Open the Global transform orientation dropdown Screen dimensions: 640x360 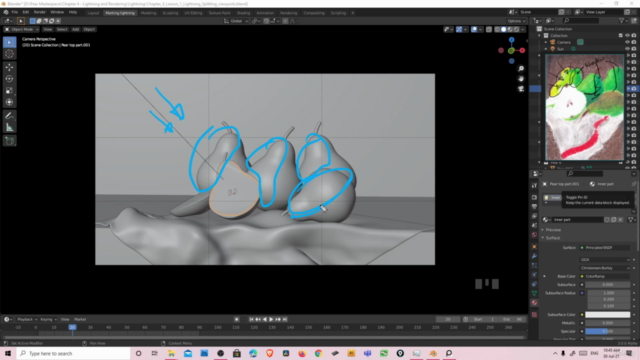point(236,21)
